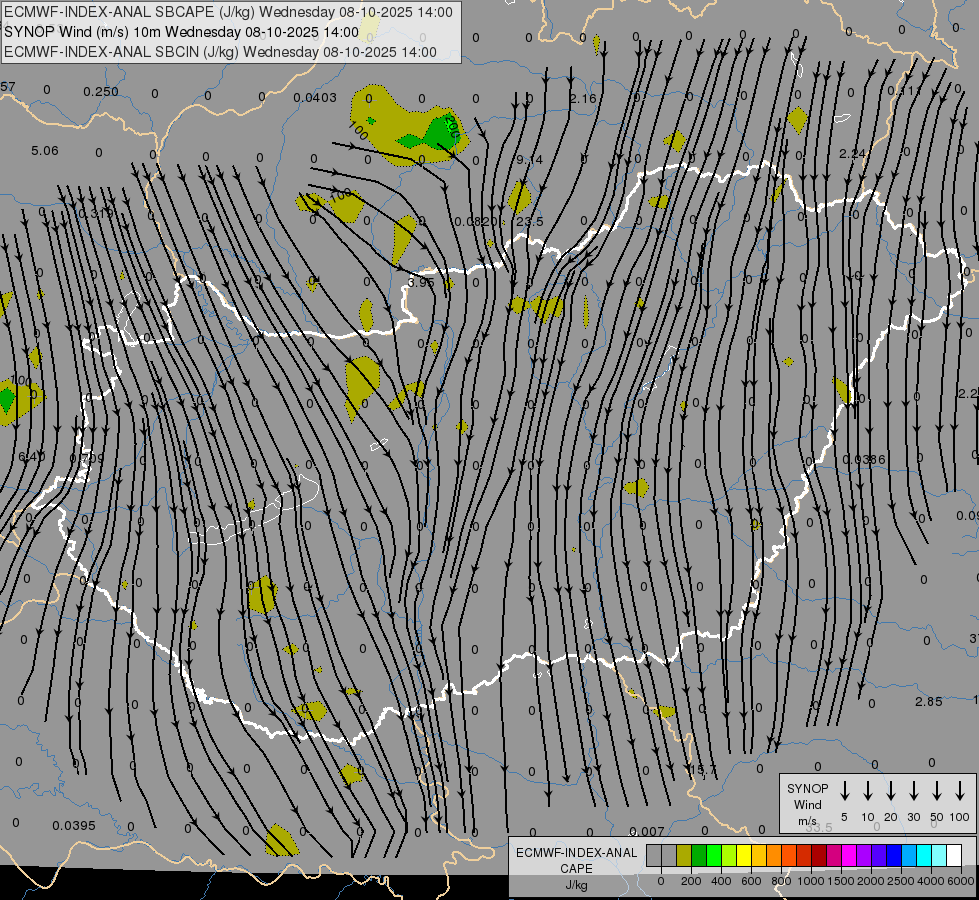The height and width of the screenshot is (900, 979).
Task: Click the 200 contour label on green CAPE area
Action: [x=453, y=127]
